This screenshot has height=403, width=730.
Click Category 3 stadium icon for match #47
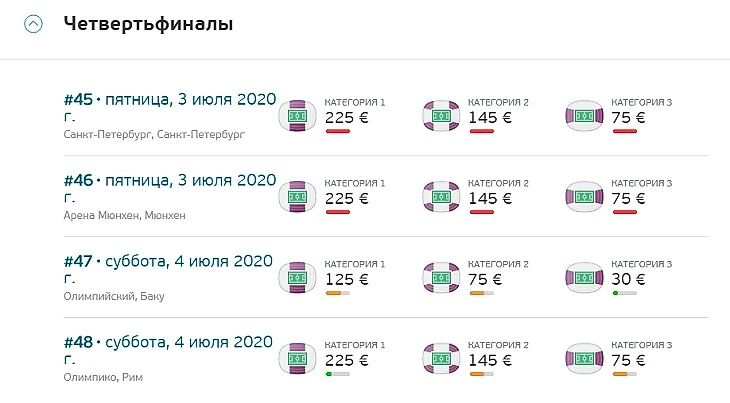point(585,278)
